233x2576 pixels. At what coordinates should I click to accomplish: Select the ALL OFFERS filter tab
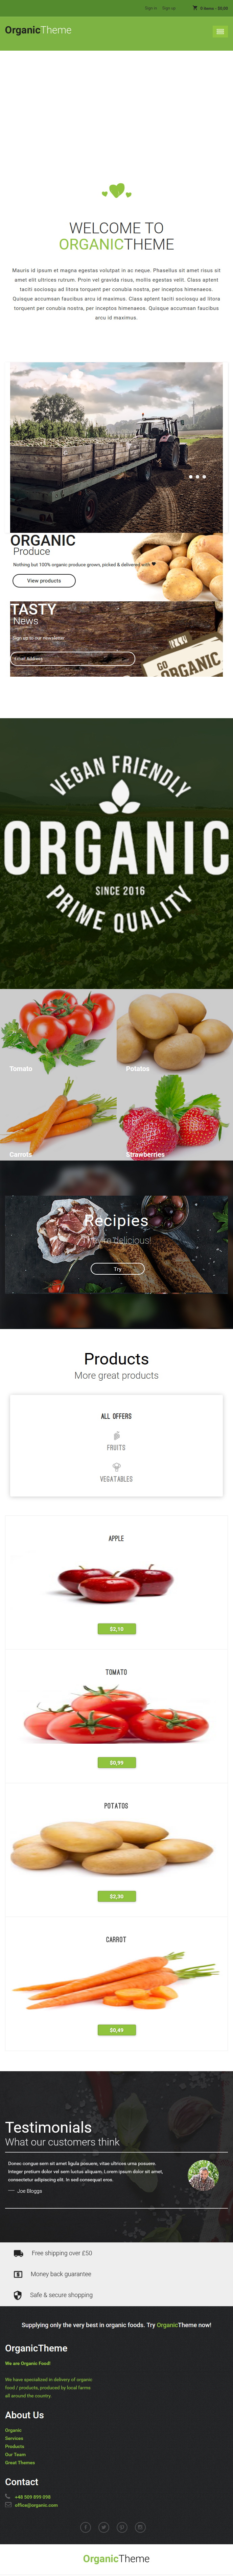pos(116,1416)
